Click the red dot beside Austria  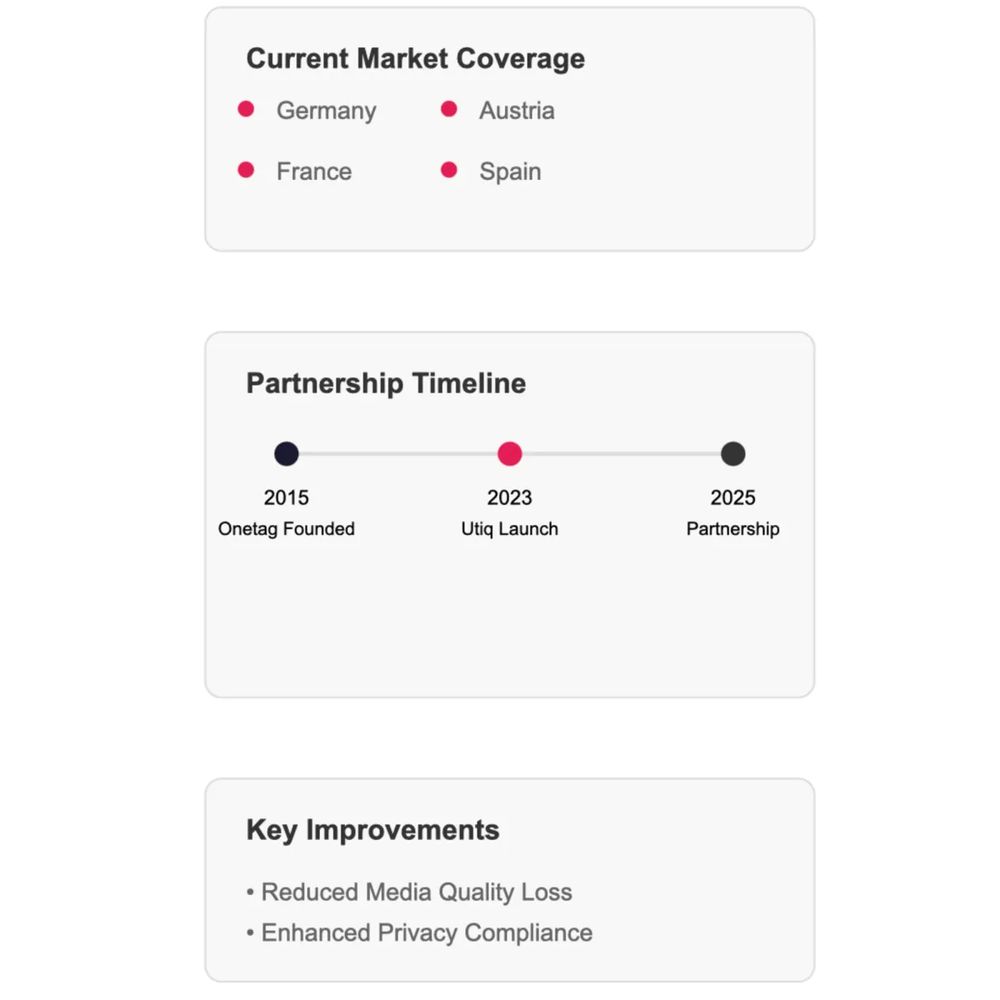click(x=449, y=109)
